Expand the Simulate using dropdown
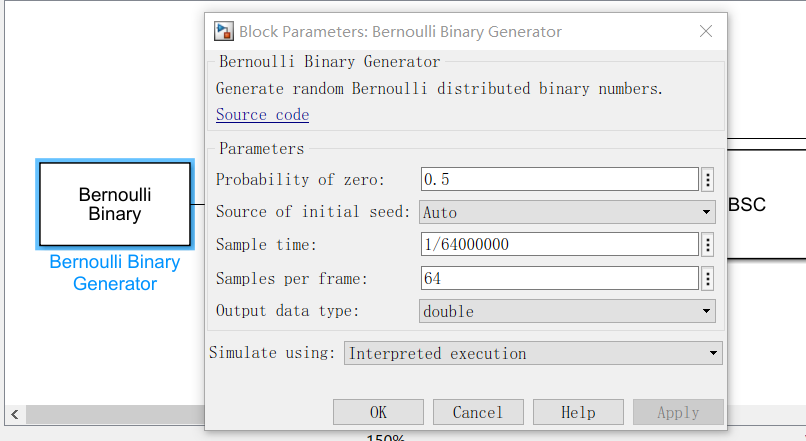The height and width of the screenshot is (441, 806). (x=533, y=353)
